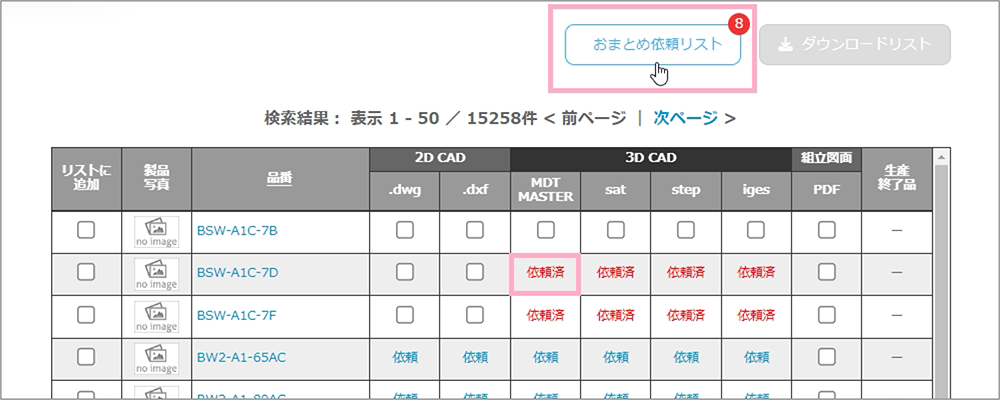The width and height of the screenshot is (1000, 400).
Task: Click the no image icon for BW2-A1-65AC
Action: [156, 357]
